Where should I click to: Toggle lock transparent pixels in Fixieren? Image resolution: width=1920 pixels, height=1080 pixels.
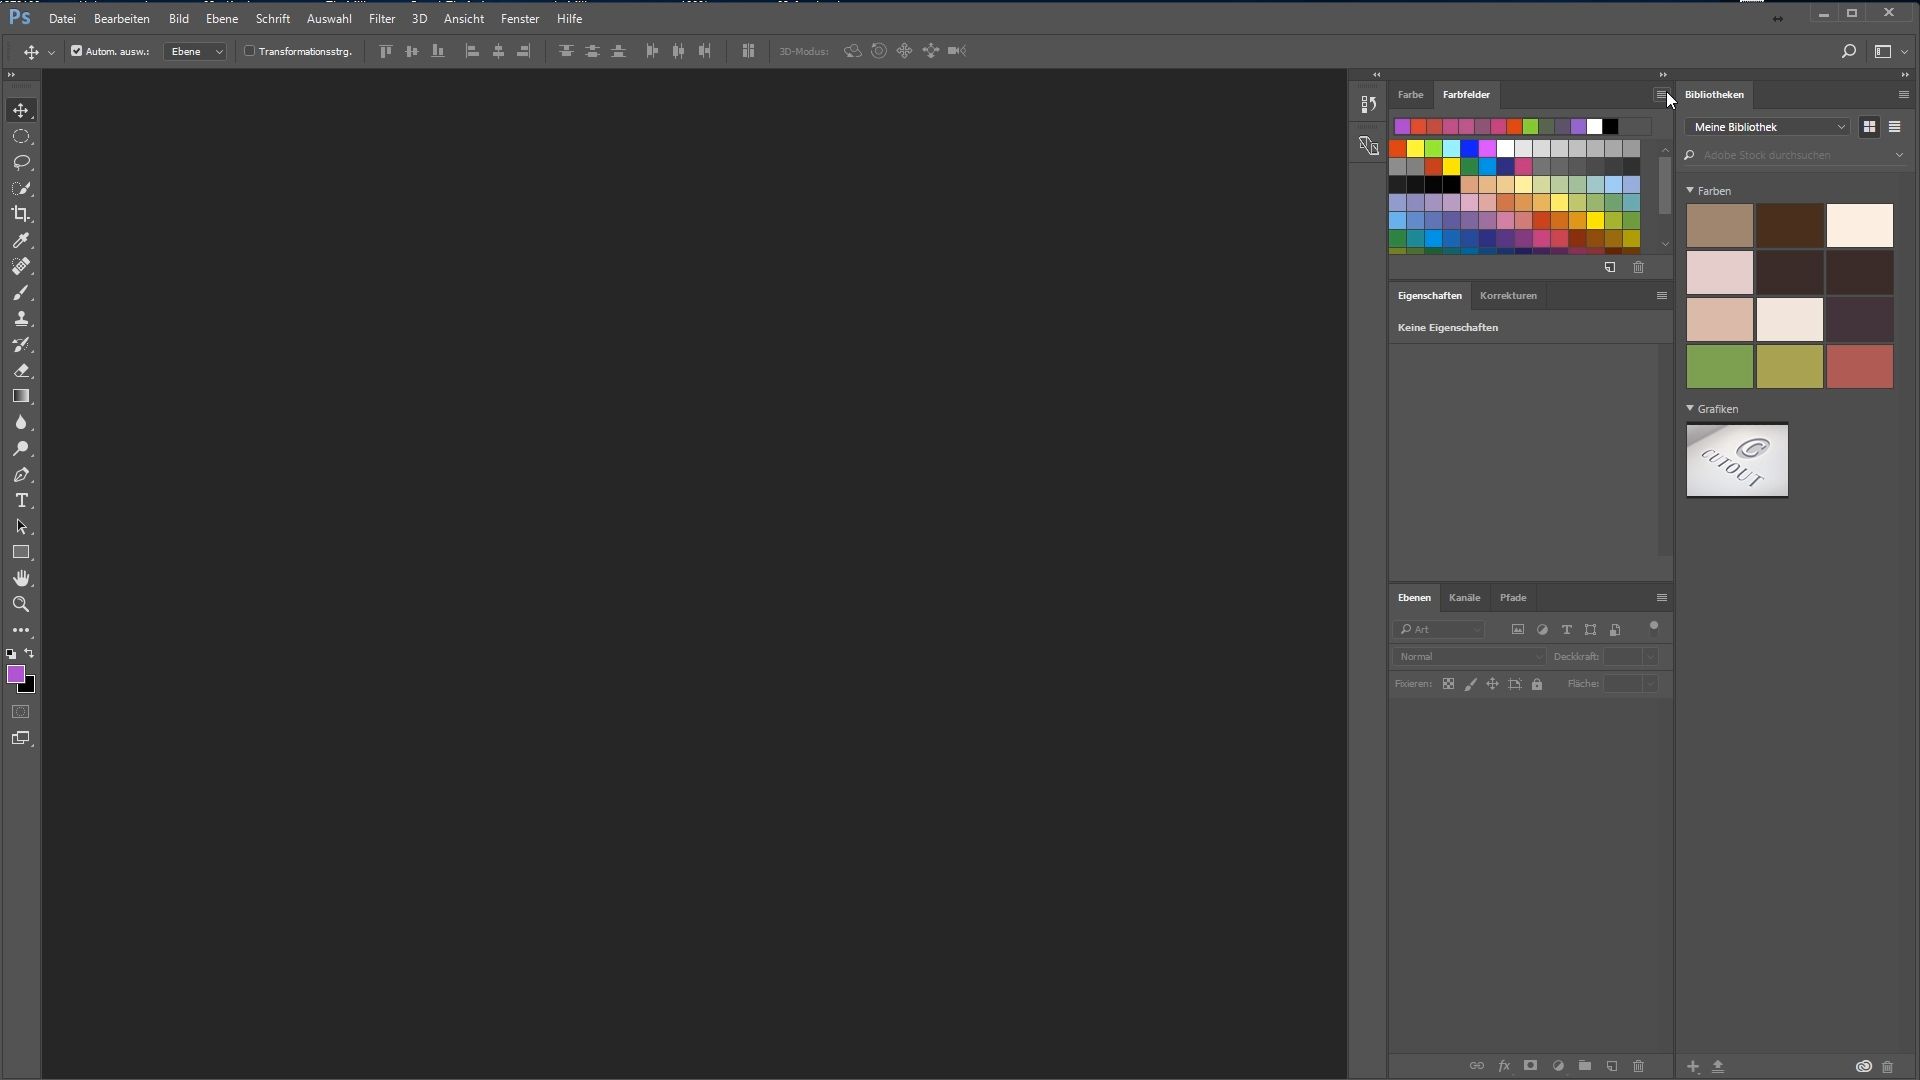(x=1448, y=684)
